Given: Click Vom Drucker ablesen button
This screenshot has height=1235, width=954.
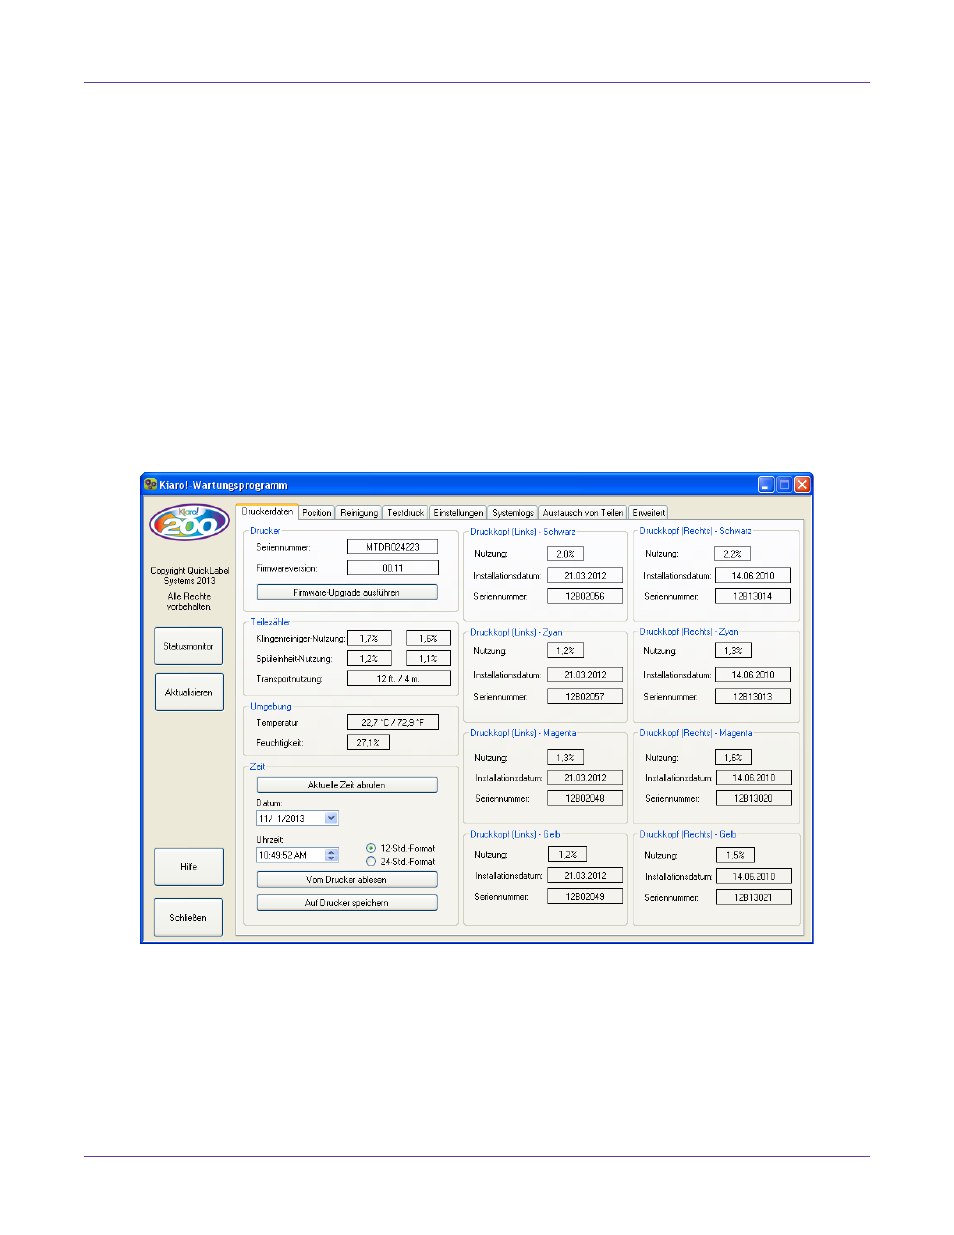Looking at the screenshot, I should (347, 880).
